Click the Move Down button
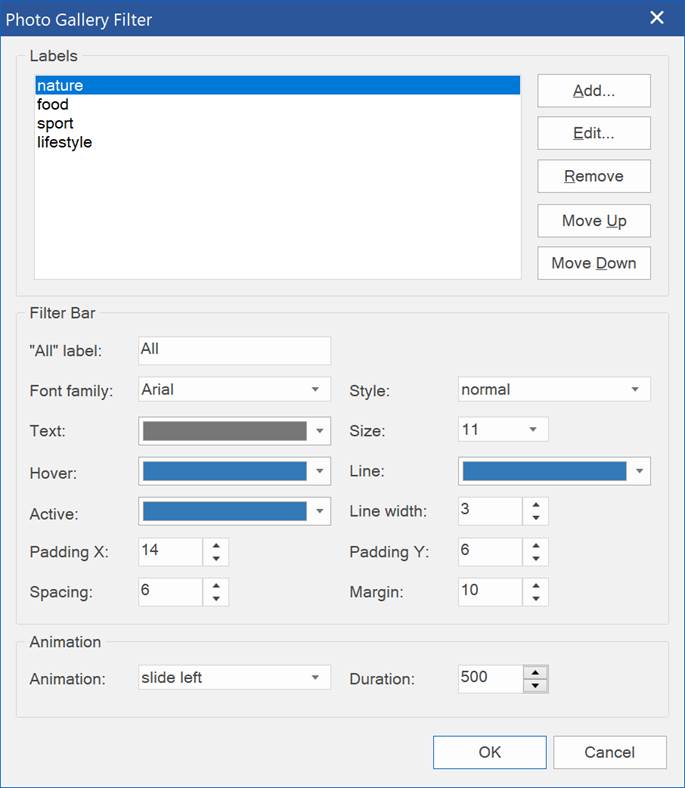The width and height of the screenshot is (685, 788). point(594,263)
